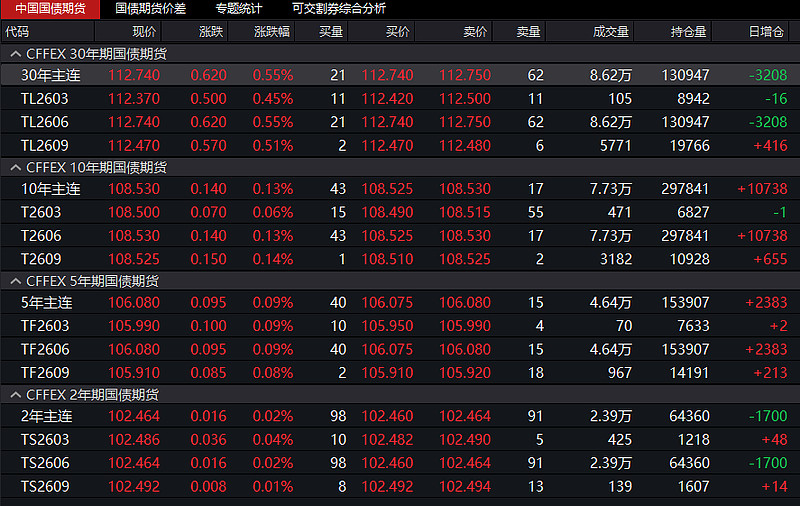
Task: Sort by the 卖价 column header
Action: pyautogui.click(x=454, y=32)
